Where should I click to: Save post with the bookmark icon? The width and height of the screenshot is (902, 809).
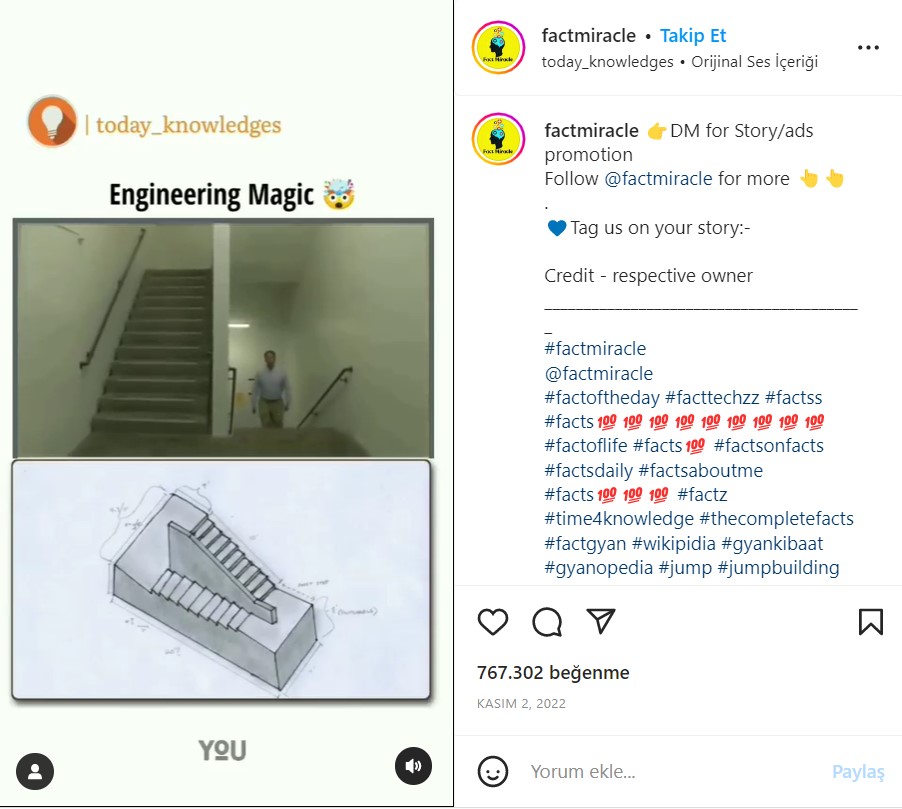coord(870,621)
